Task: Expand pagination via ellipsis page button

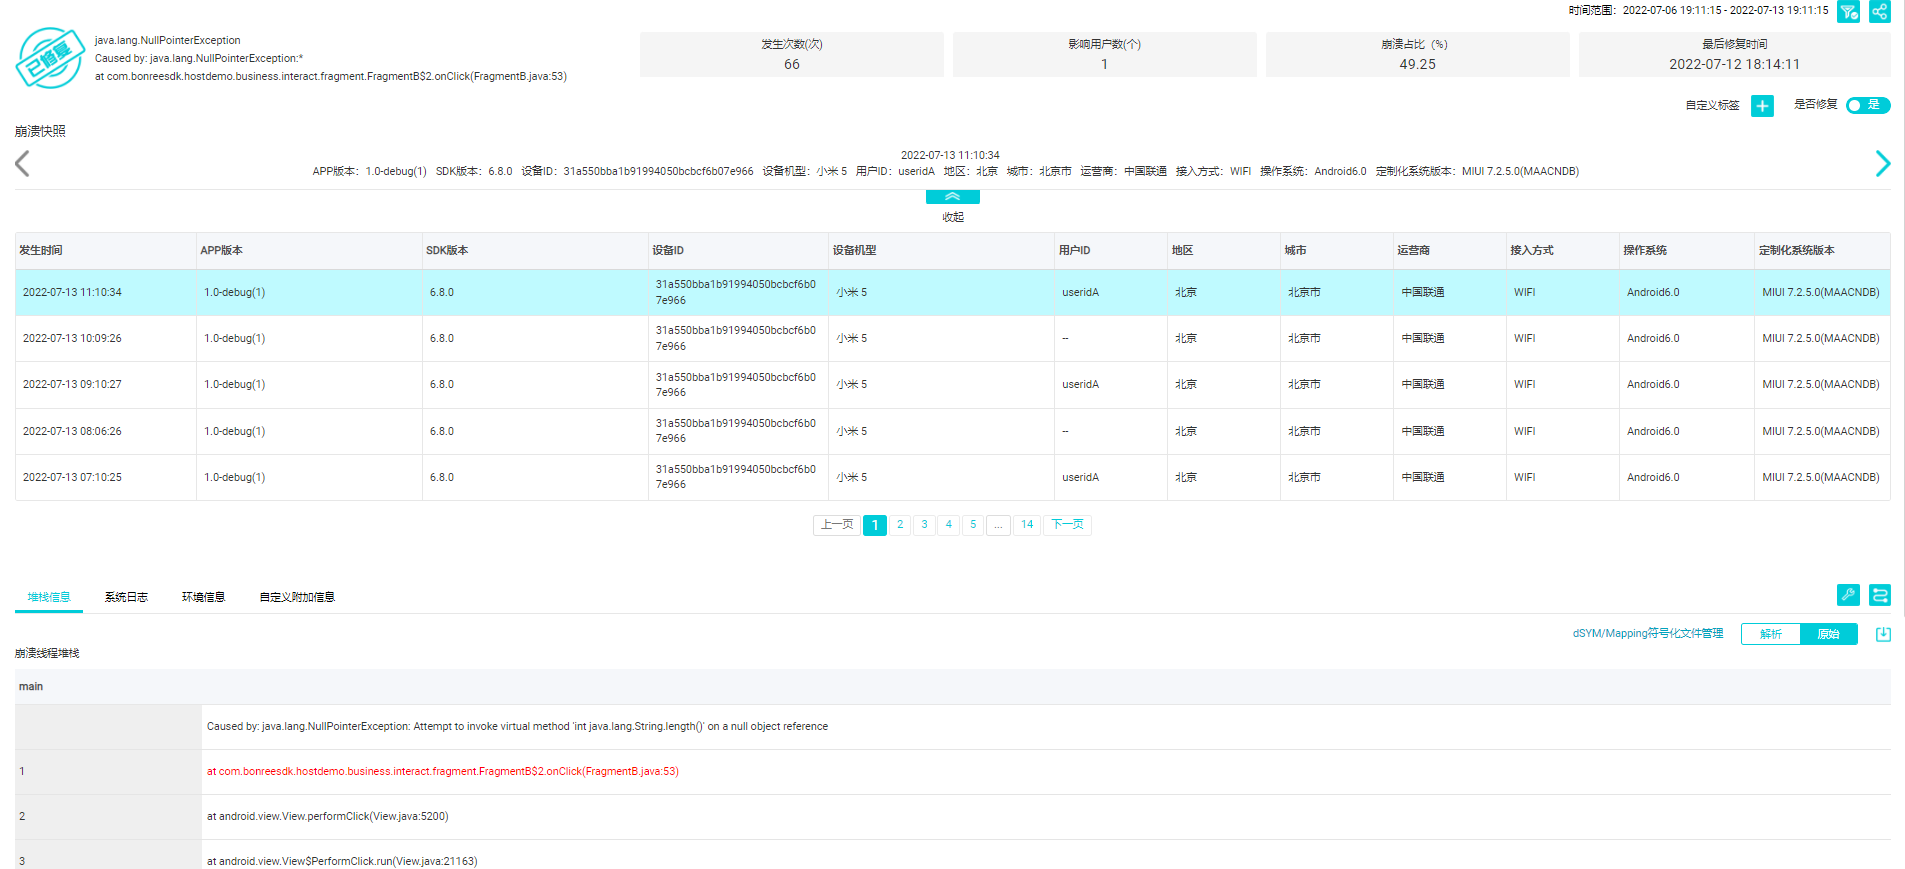Action: (998, 525)
